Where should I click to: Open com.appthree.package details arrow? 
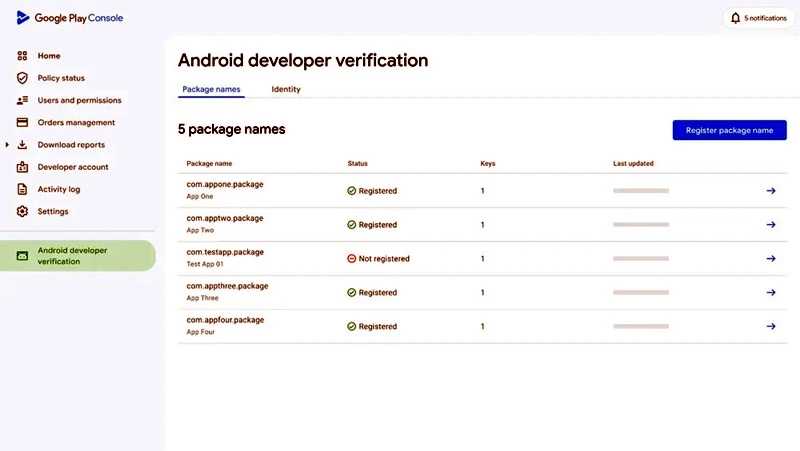pos(771,292)
